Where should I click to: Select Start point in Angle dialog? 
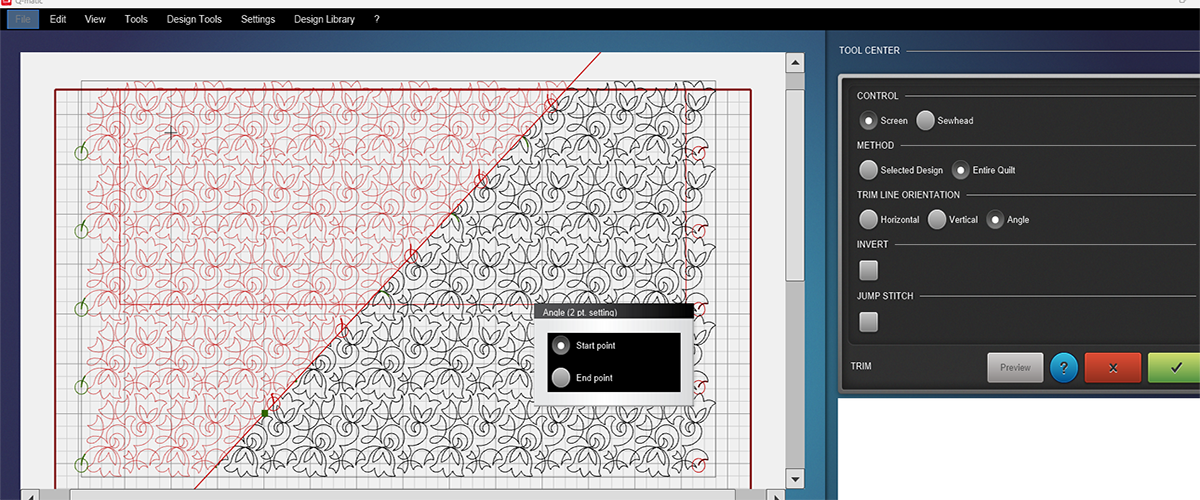[561, 345]
